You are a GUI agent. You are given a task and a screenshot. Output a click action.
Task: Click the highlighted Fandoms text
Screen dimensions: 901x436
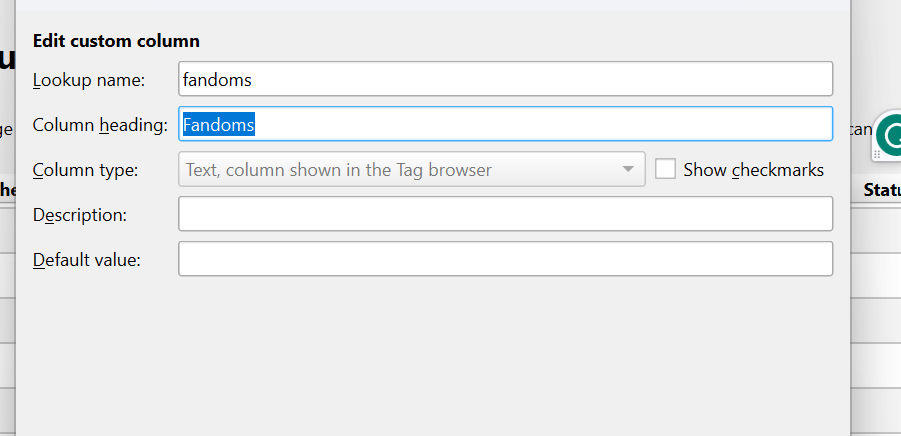[218, 124]
